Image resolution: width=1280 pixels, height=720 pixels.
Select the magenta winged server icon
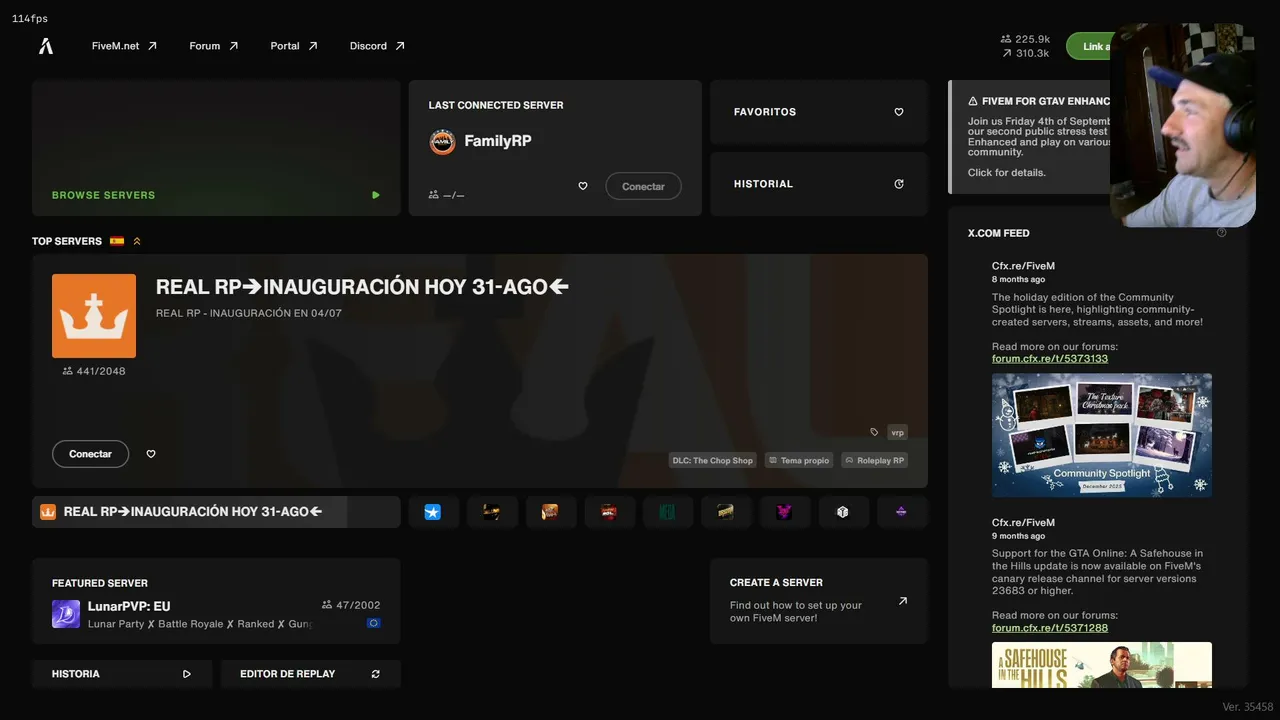[x=784, y=512]
